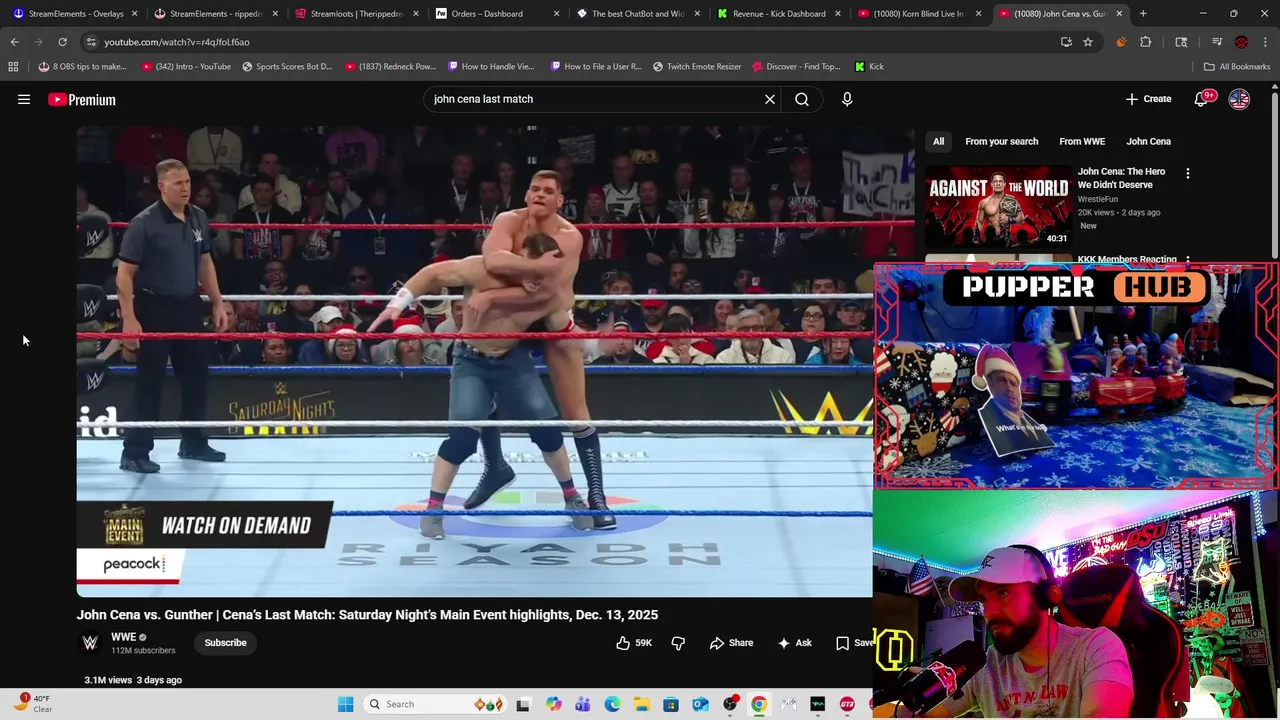Open weather widget showing 40°F

click(33, 704)
